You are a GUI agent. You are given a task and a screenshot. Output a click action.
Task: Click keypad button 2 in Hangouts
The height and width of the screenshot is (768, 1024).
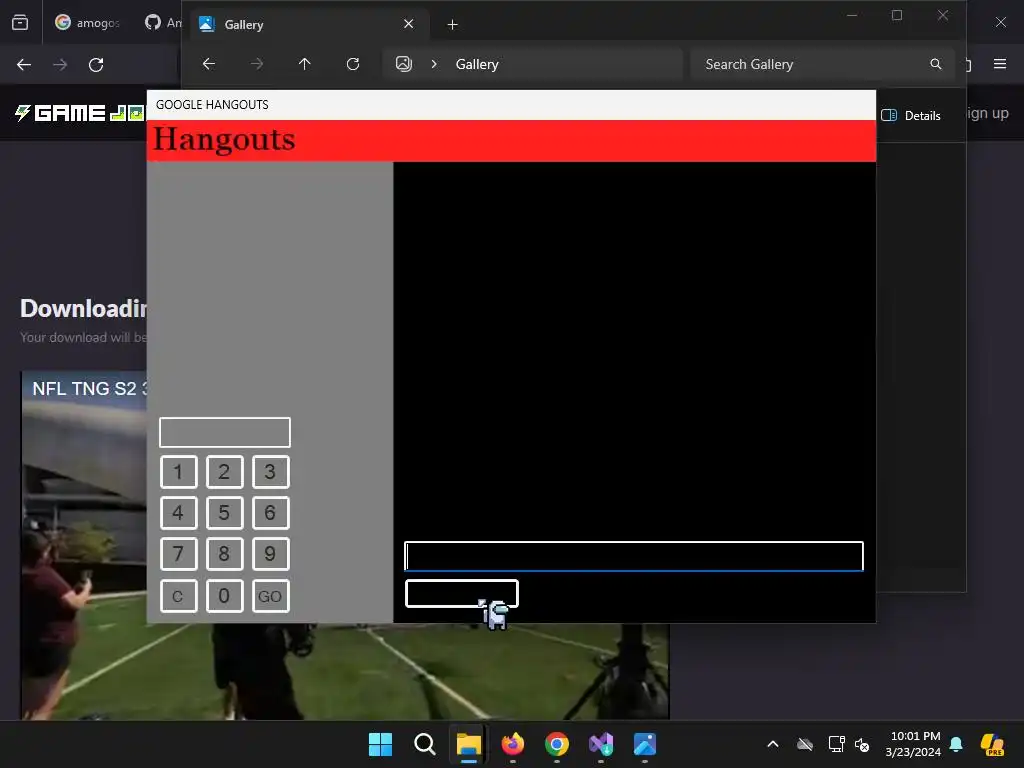pos(225,472)
